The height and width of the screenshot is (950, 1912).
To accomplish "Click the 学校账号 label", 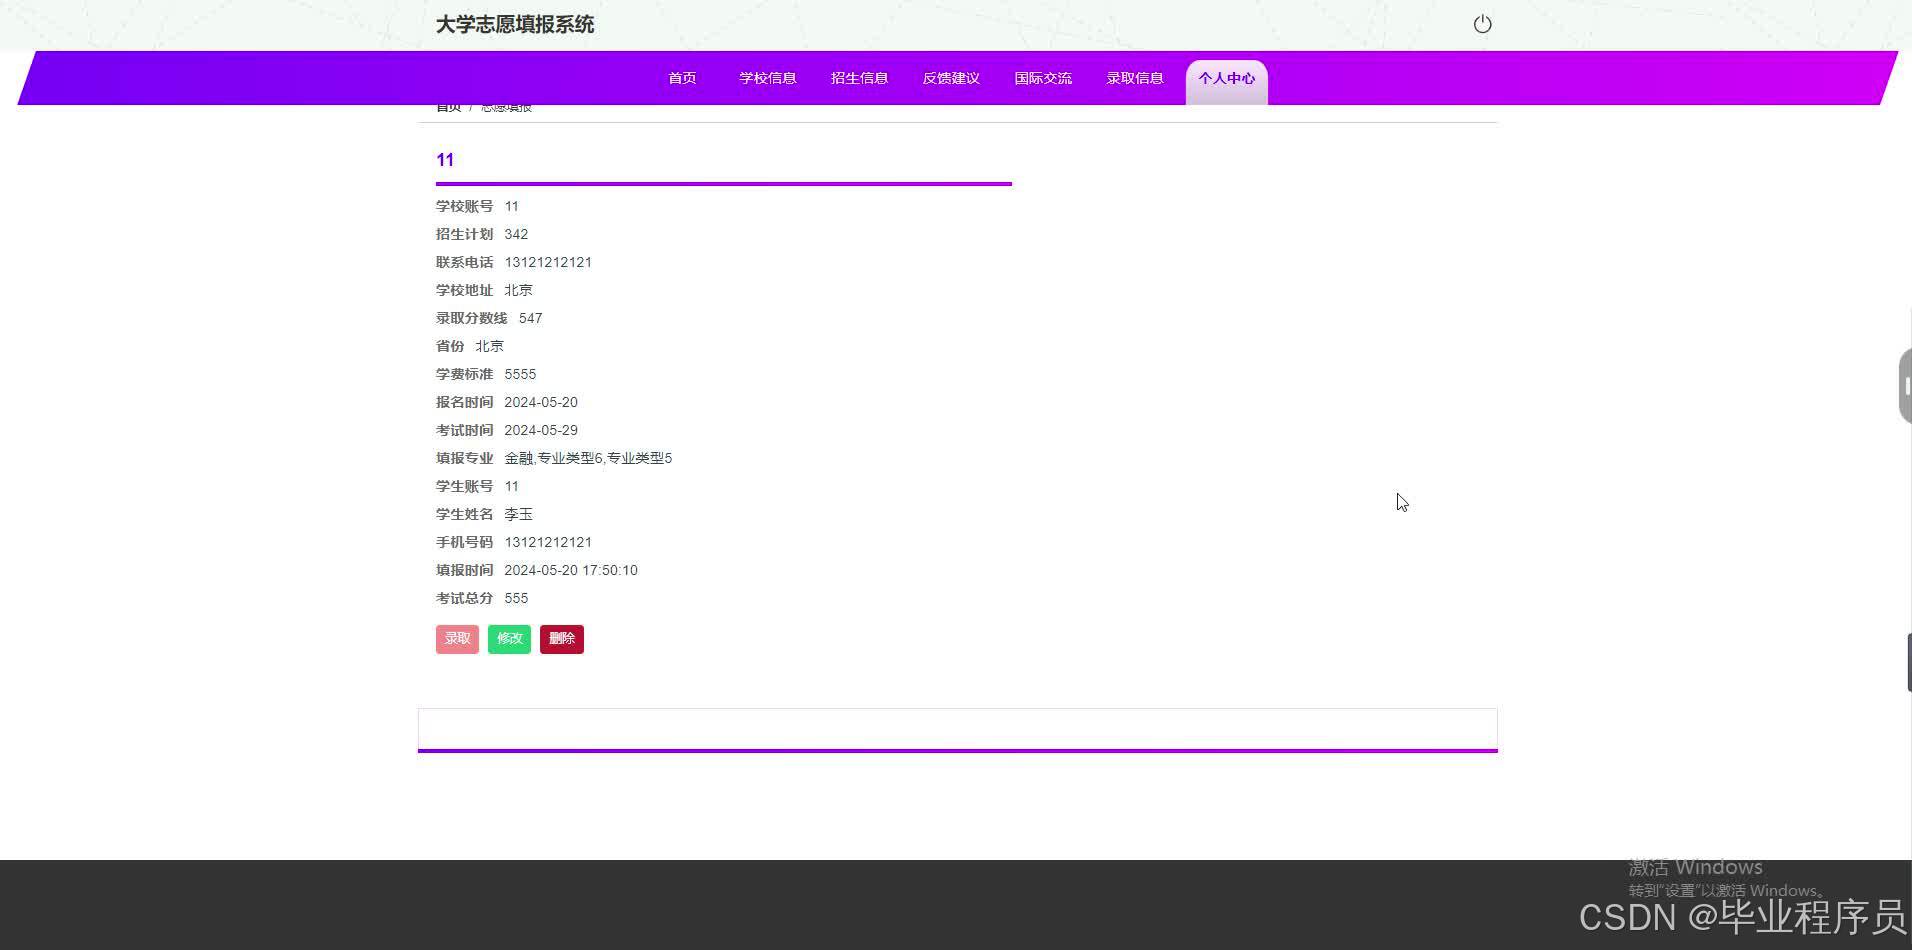I will click(x=464, y=206).
